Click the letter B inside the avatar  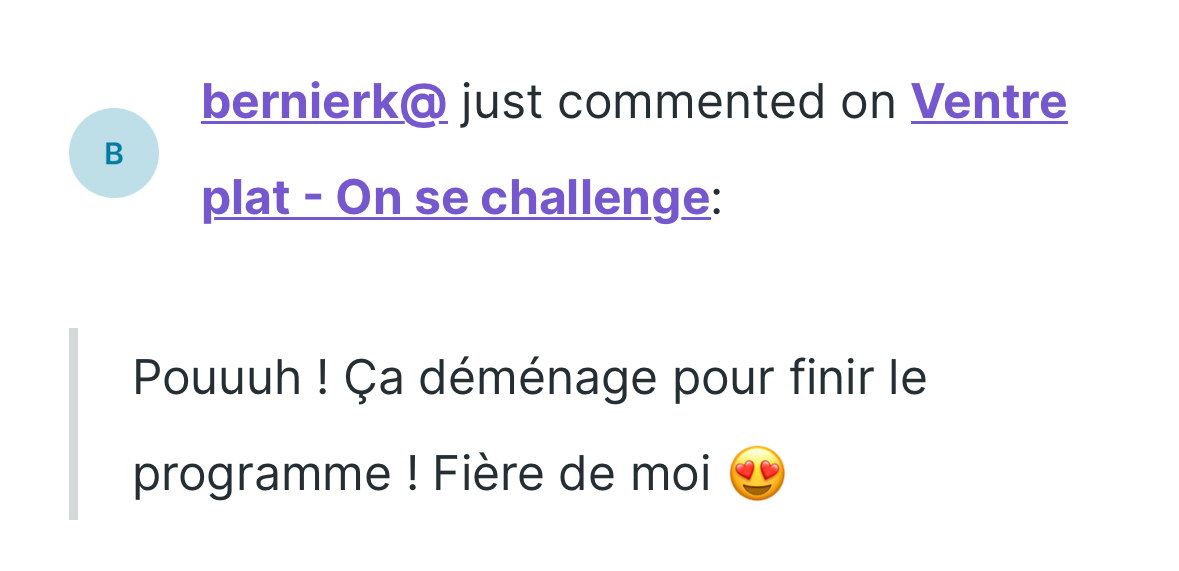[x=114, y=153]
